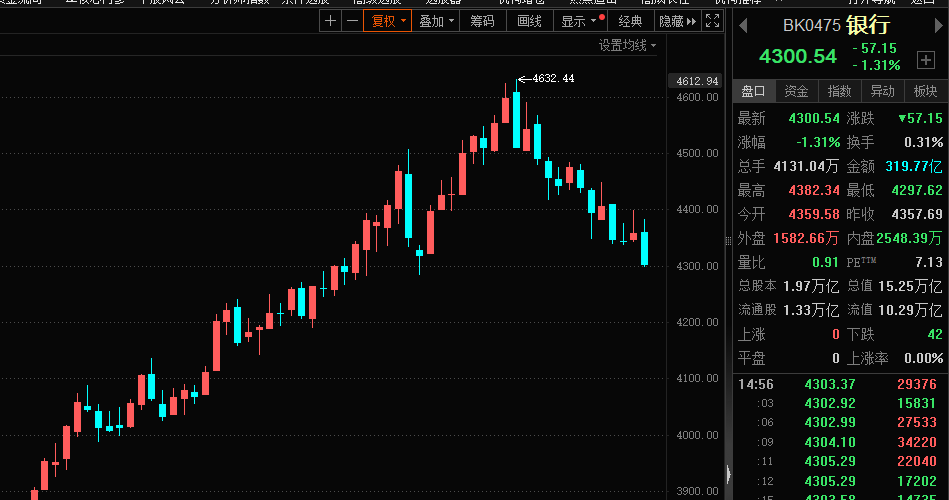Zoom in chart with plus button
Viewport: 949px width, 500px height.
pyautogui.click(x=330, y=21)
